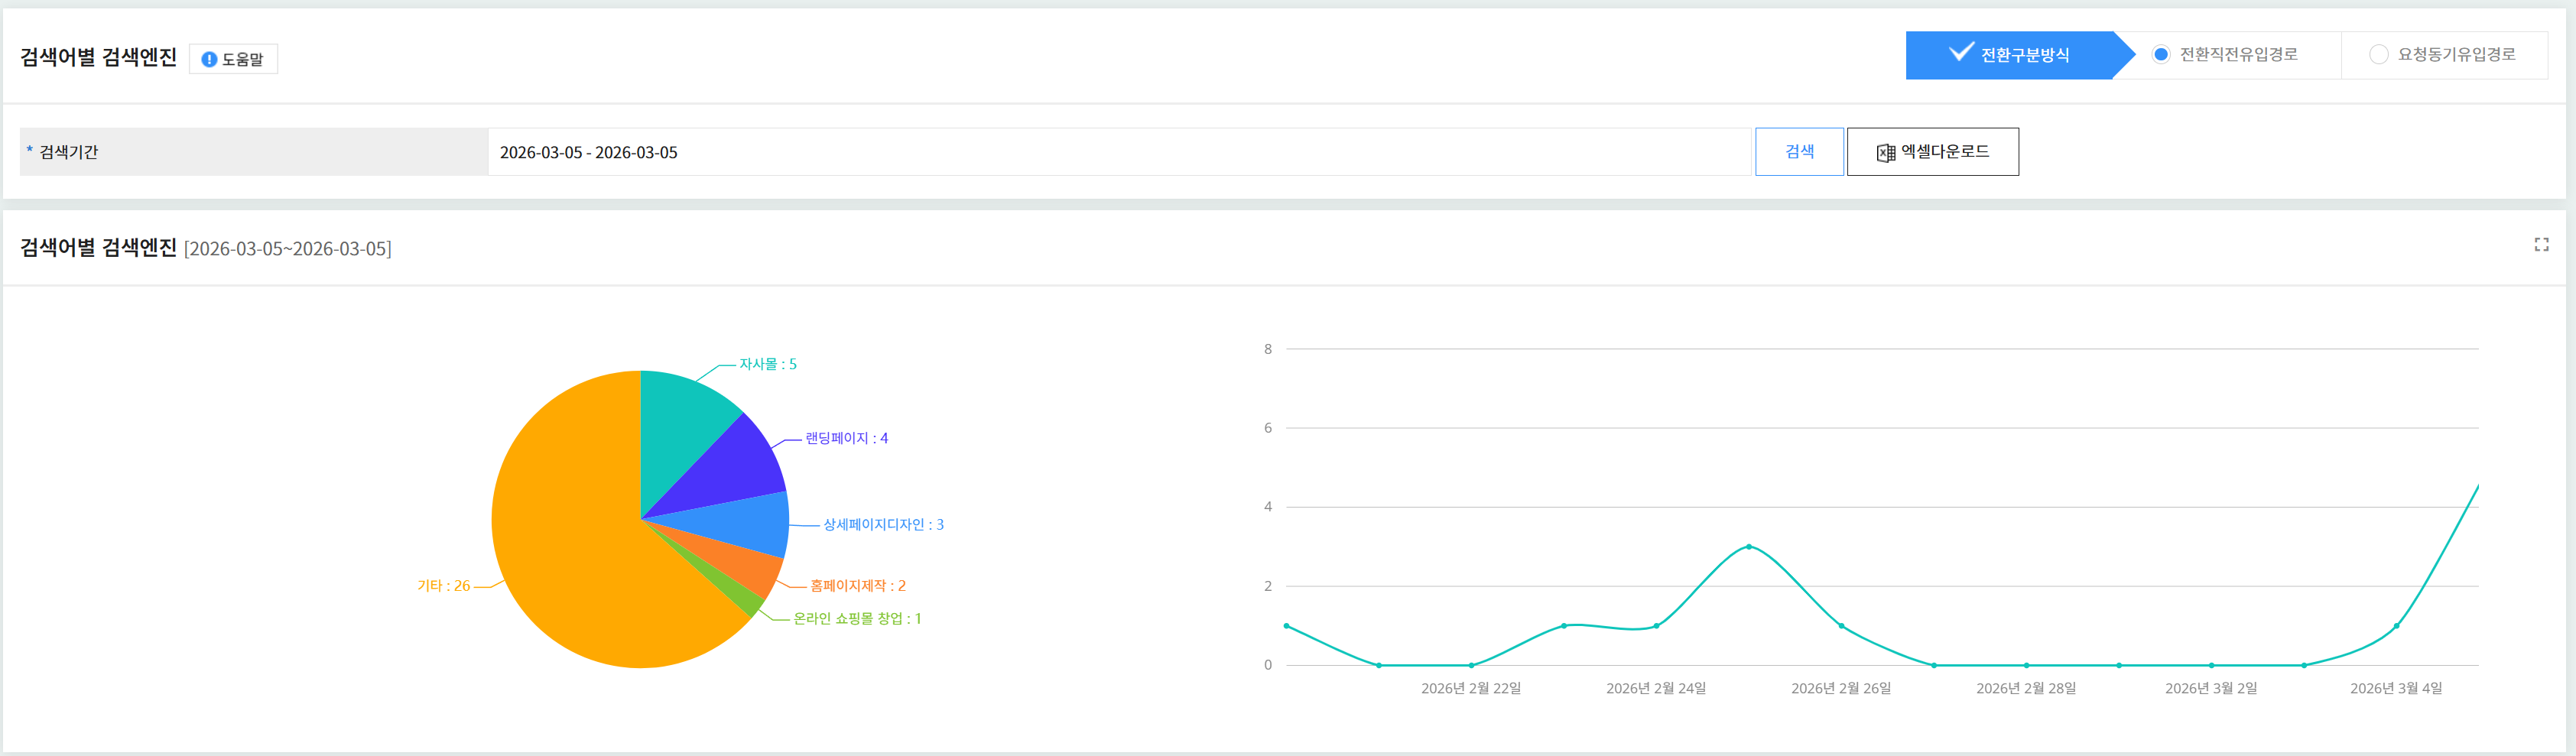This screenshot has height=756, width=2576.
Task: Click the '상세페이지디자인 : 3' pie label
Action: [882, 524]
